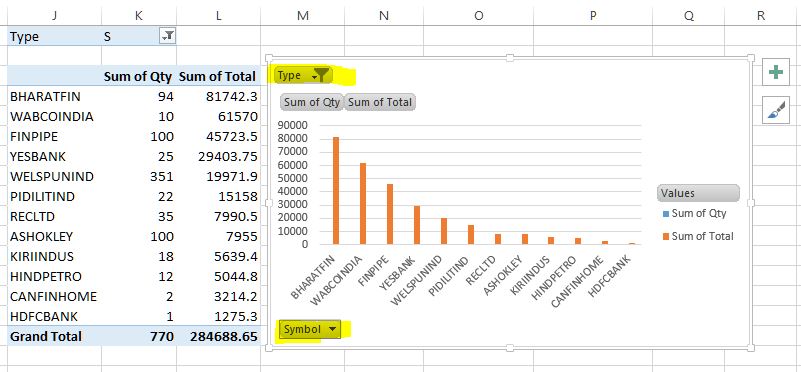The height and width of the screenshot is (372, 801).
Task: Select Sum of Total legend entry
Action: tap(697, 236)
